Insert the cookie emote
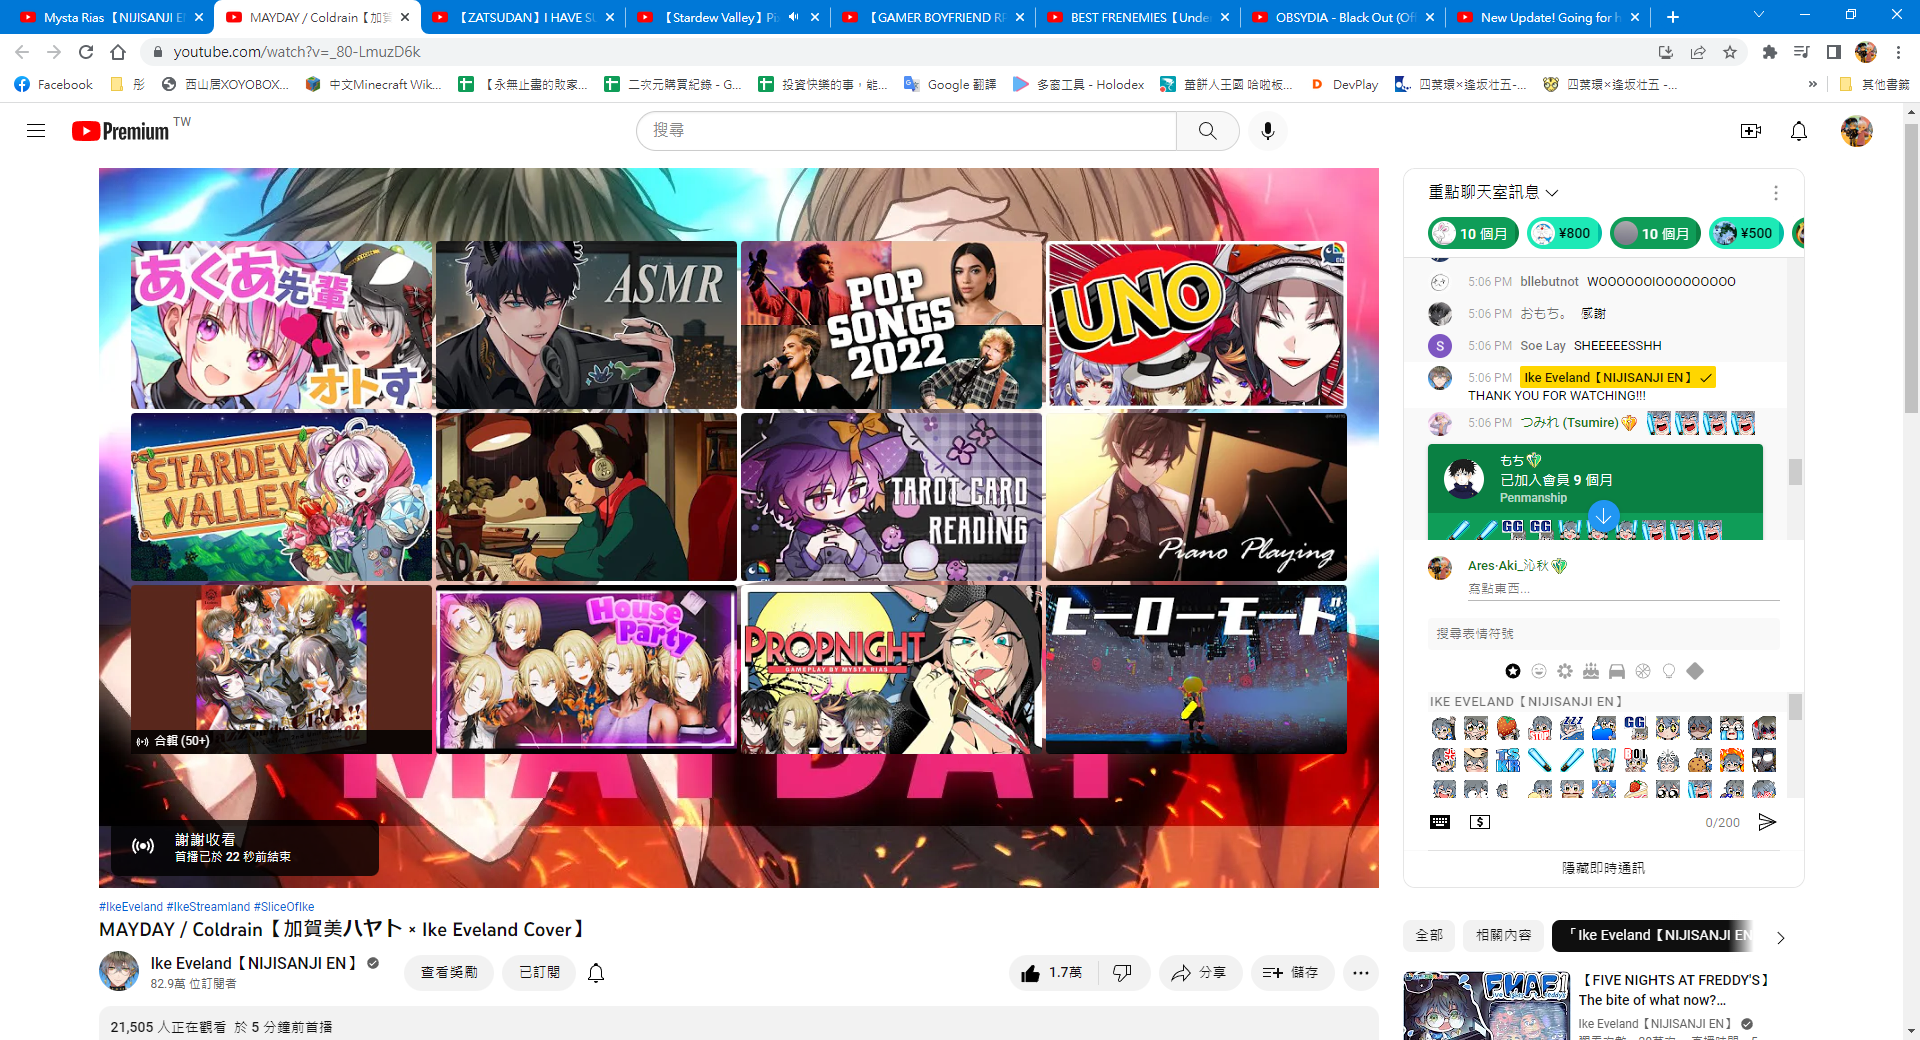 1699,760
